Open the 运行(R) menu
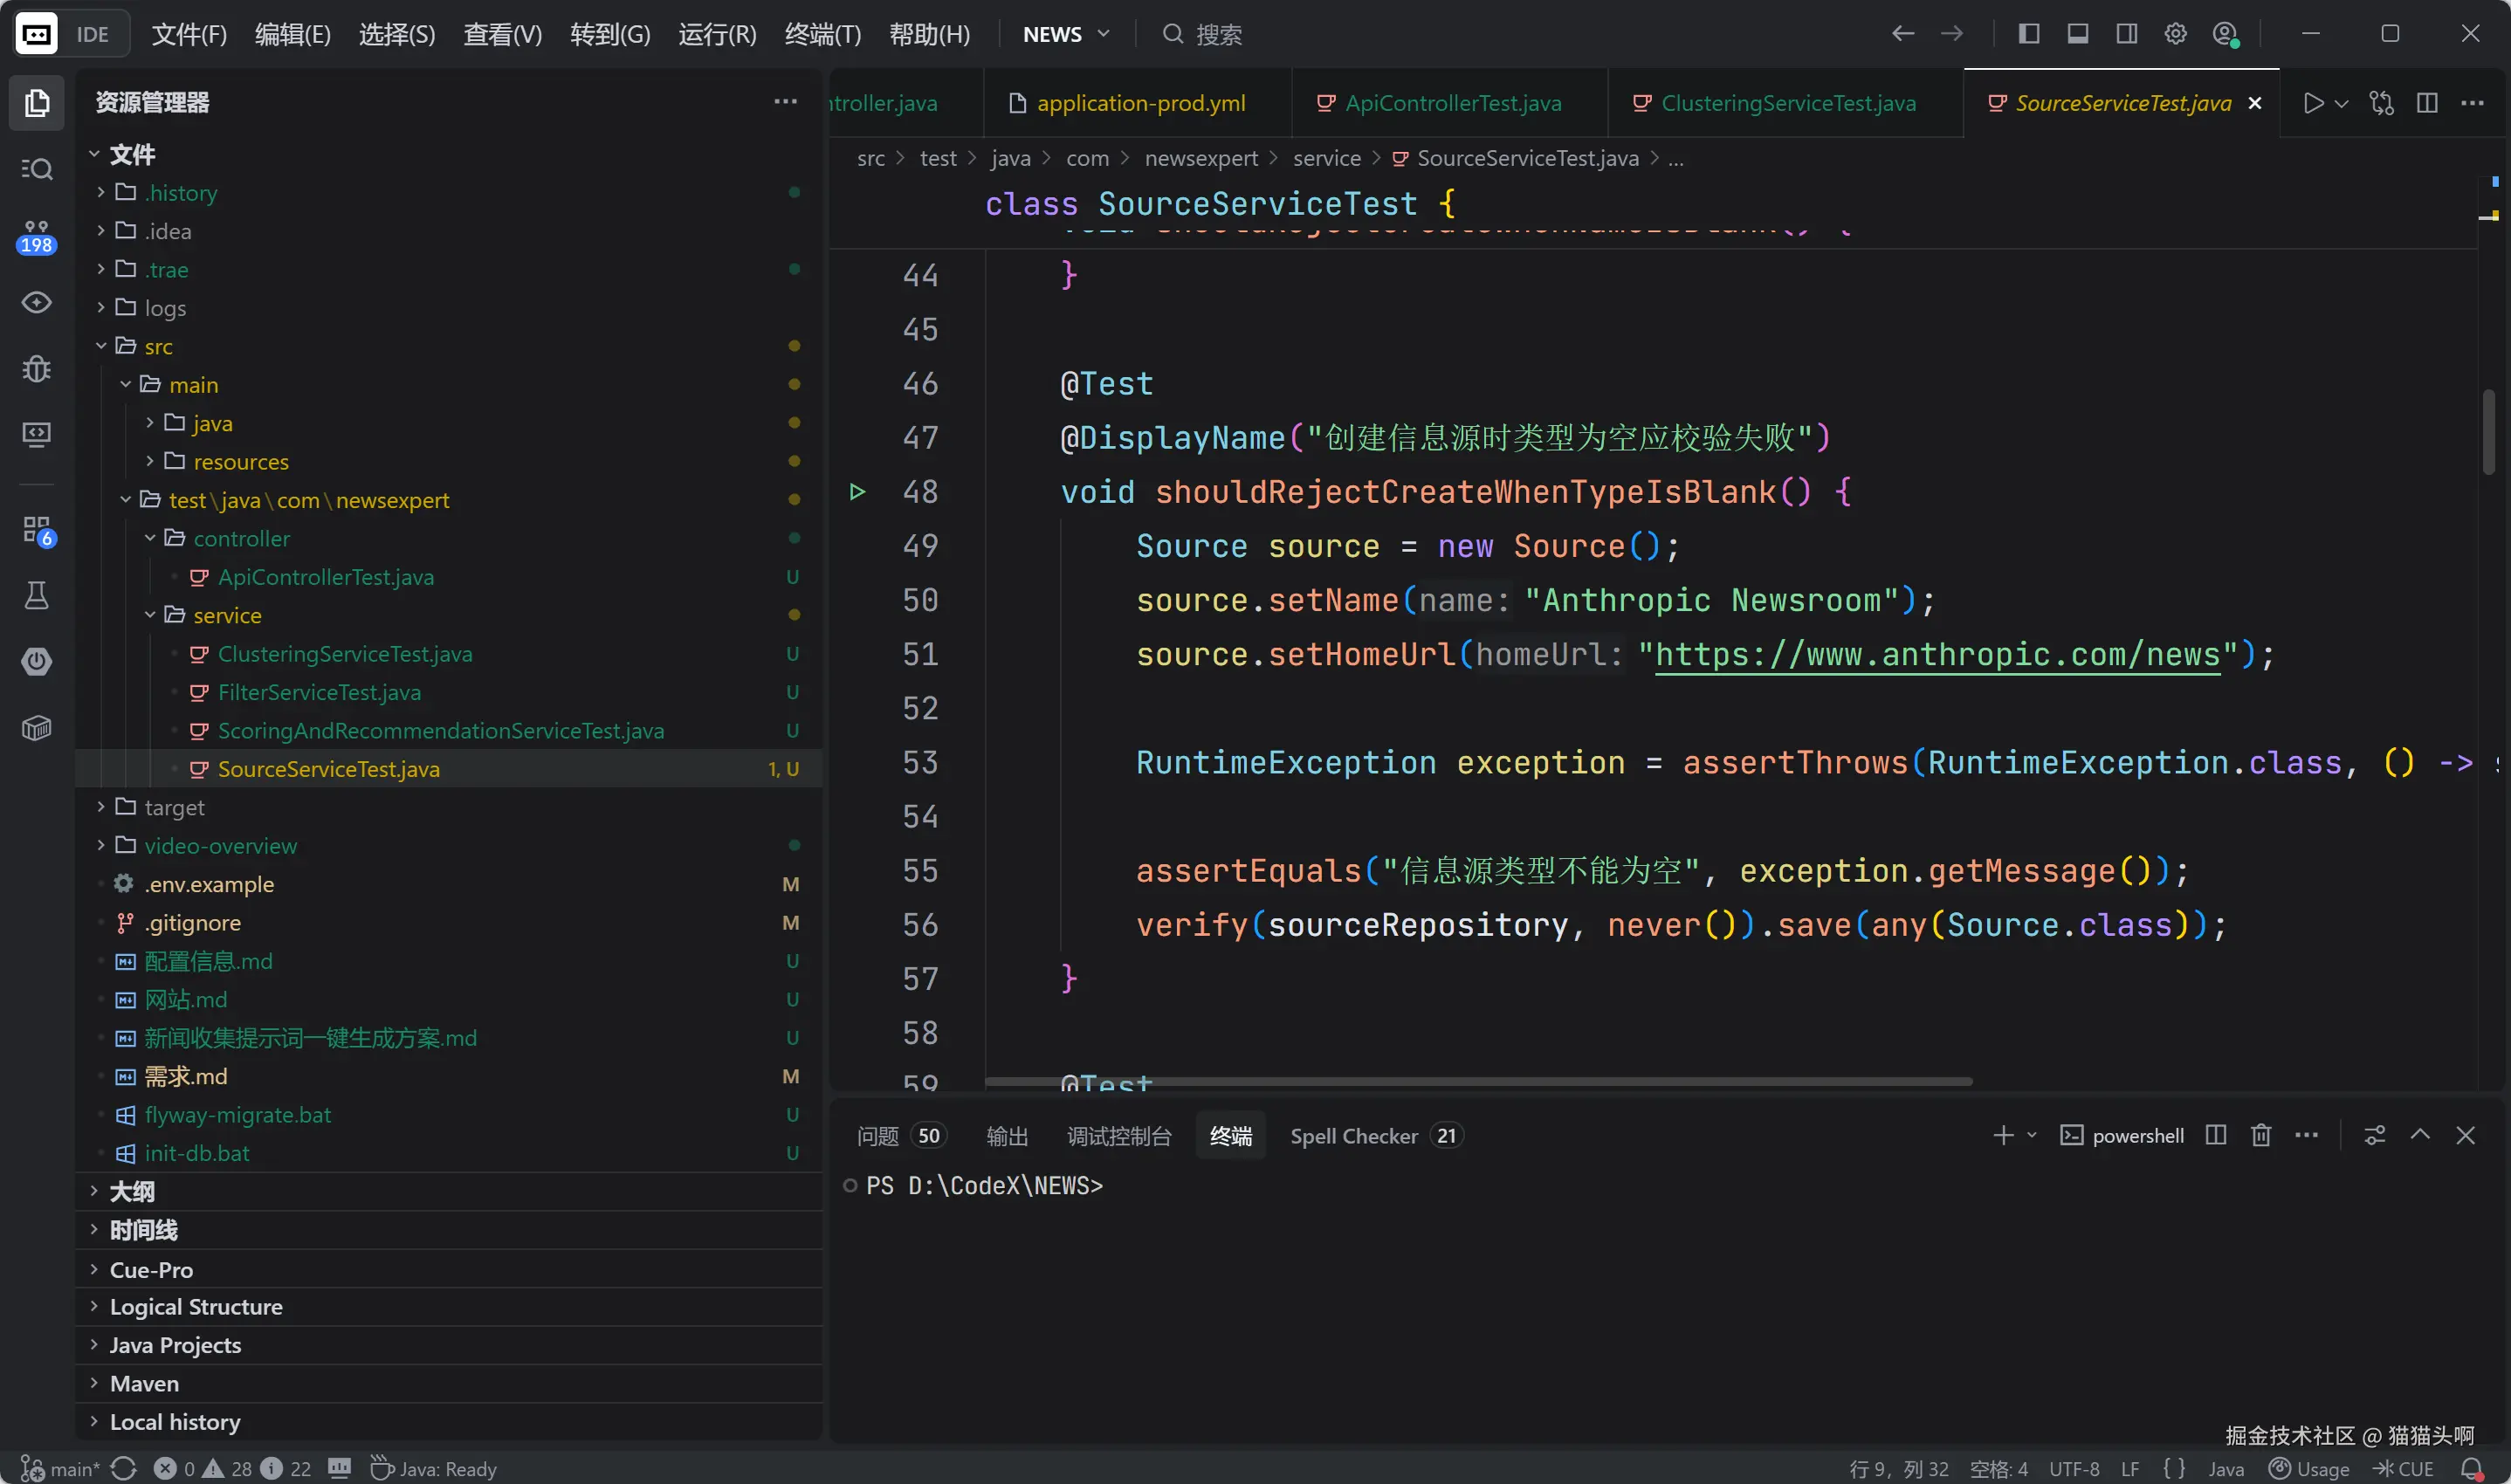 [717, 34]
